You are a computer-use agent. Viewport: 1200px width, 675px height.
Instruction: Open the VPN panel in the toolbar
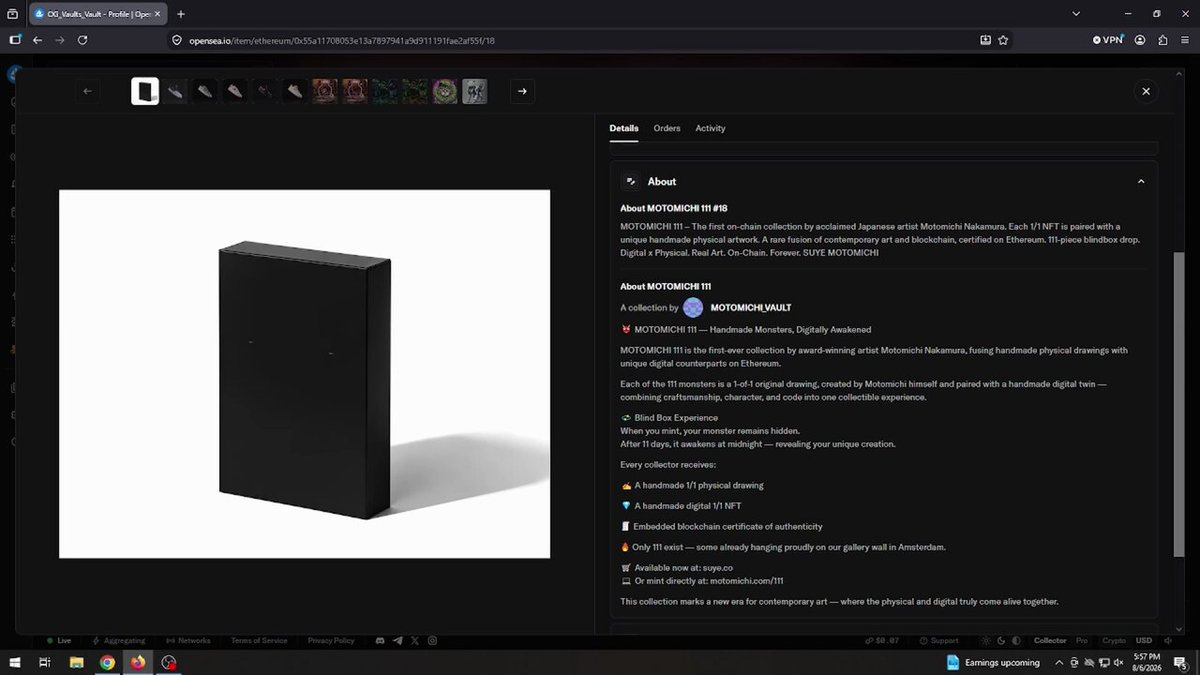1109,40
